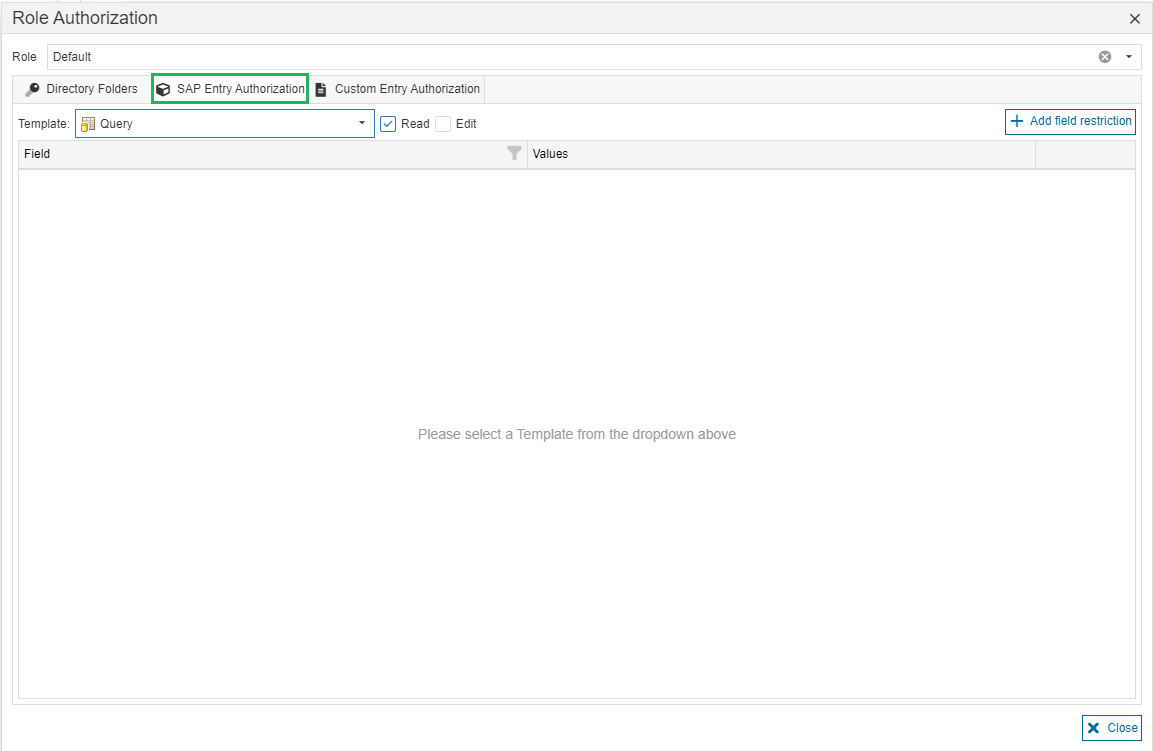Click the Template combo box showing Query
The image size is (1153, 751).
click(x=220, y=124)
